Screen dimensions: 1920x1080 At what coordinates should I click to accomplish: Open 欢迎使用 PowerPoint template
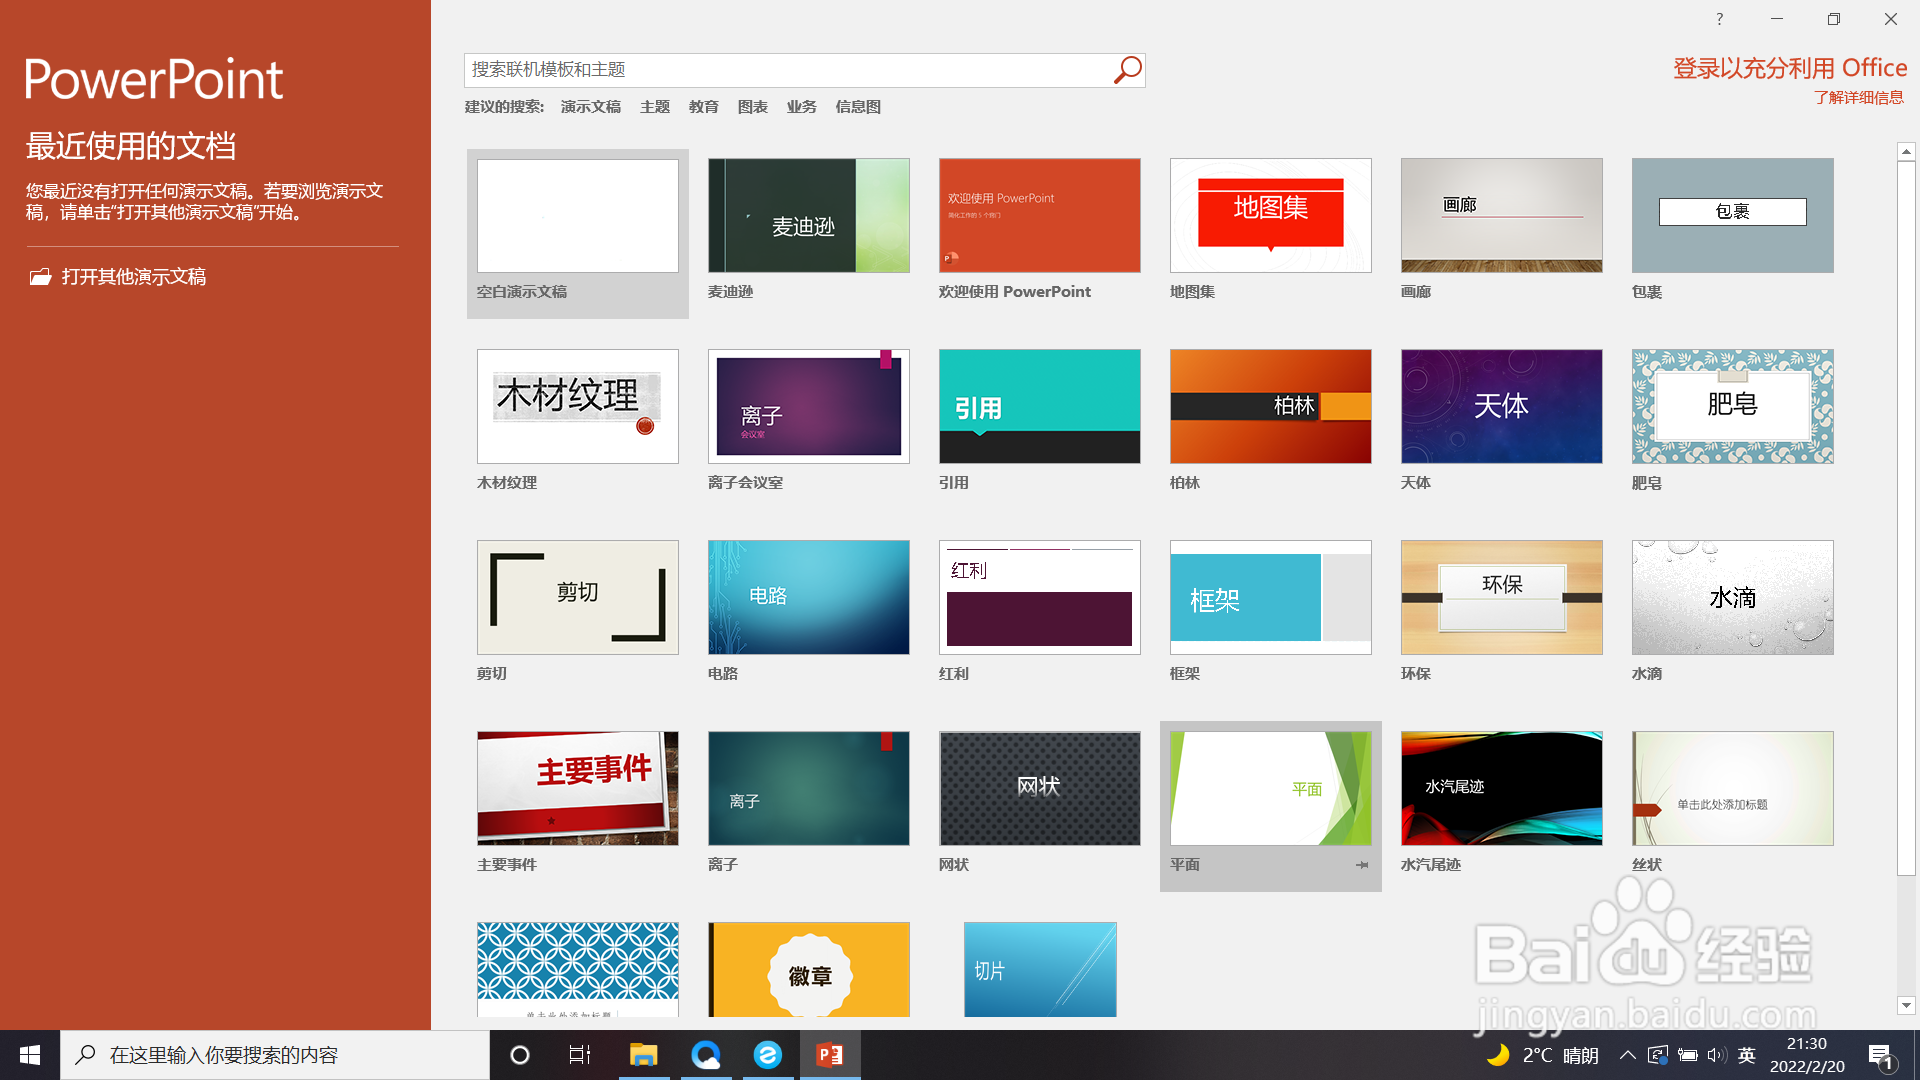point(1040,216)
